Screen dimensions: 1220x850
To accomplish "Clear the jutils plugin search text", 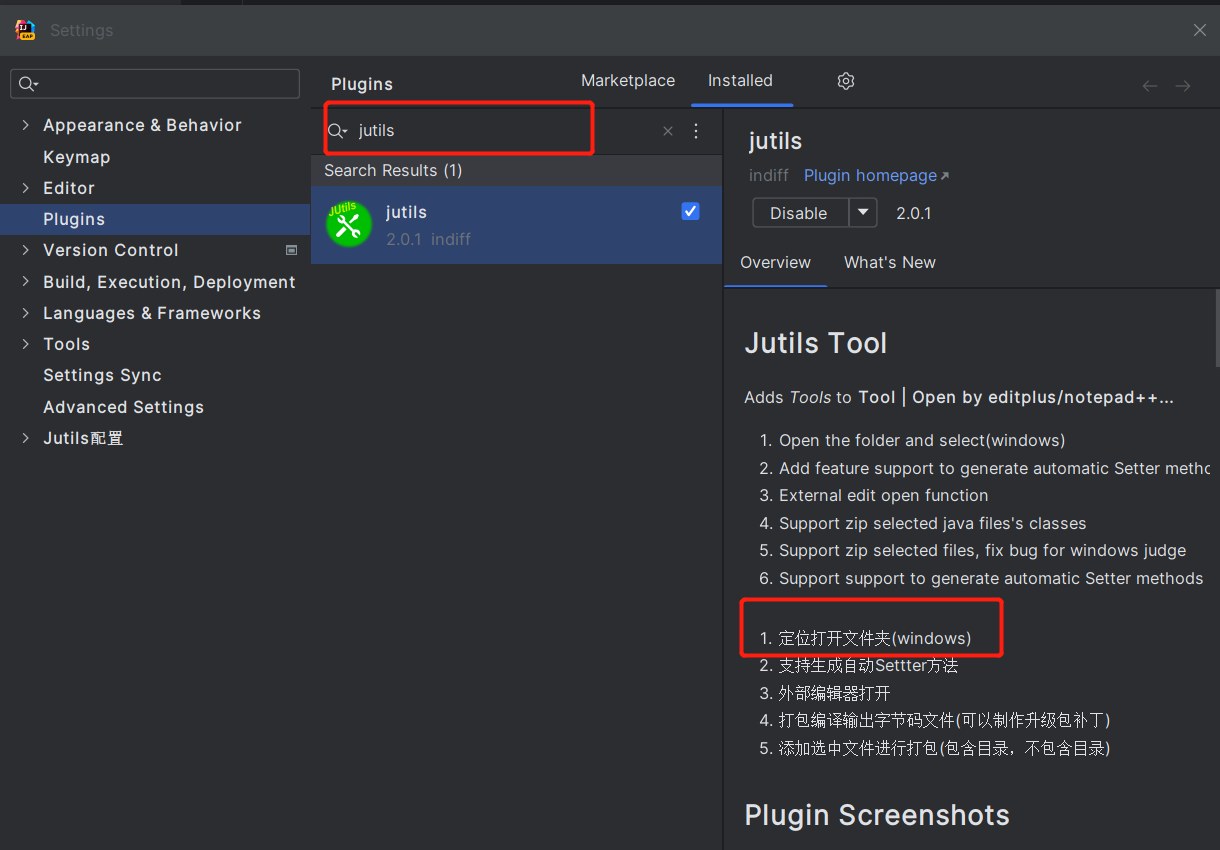I will [x=668, y=131].
